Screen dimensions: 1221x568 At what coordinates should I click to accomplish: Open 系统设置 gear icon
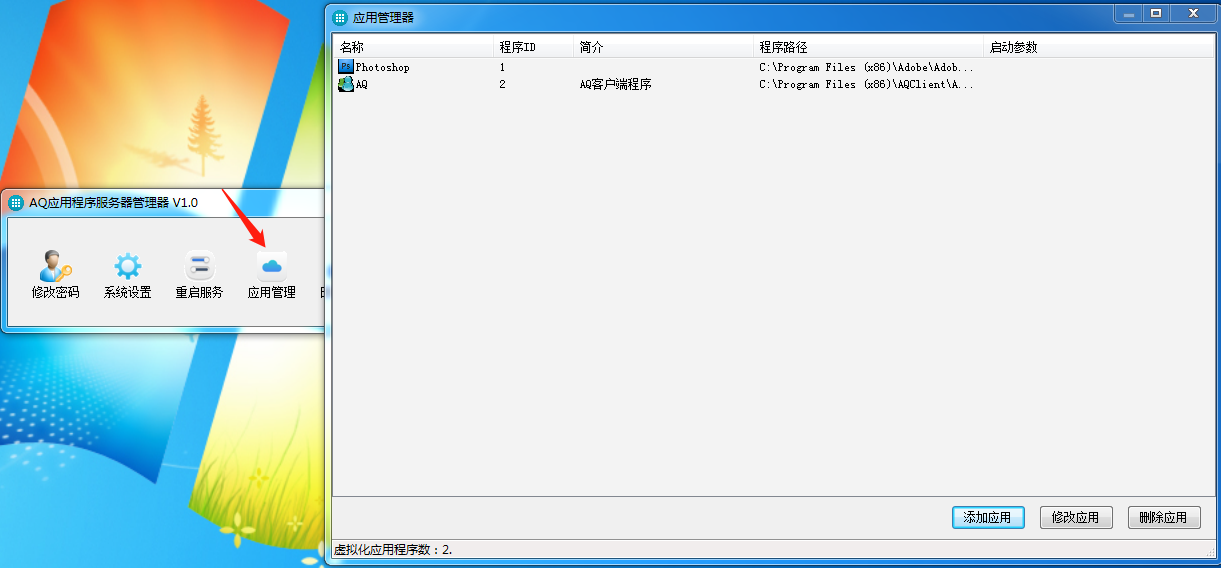(127, 266)
